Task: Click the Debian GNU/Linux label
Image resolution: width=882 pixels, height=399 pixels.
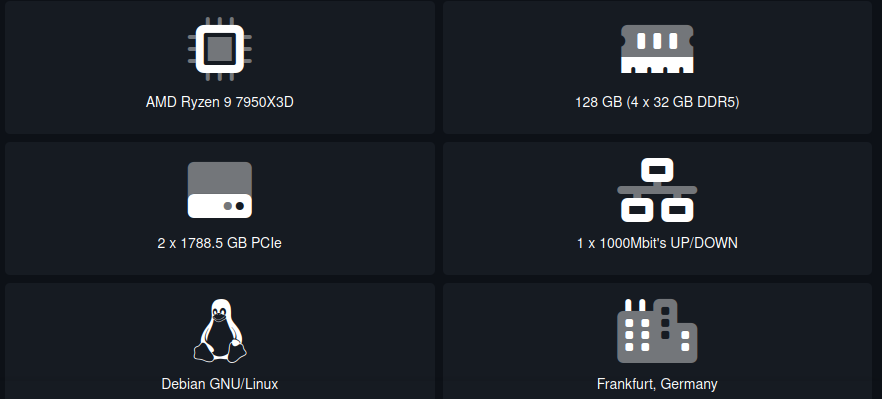Action: (219, 384)
